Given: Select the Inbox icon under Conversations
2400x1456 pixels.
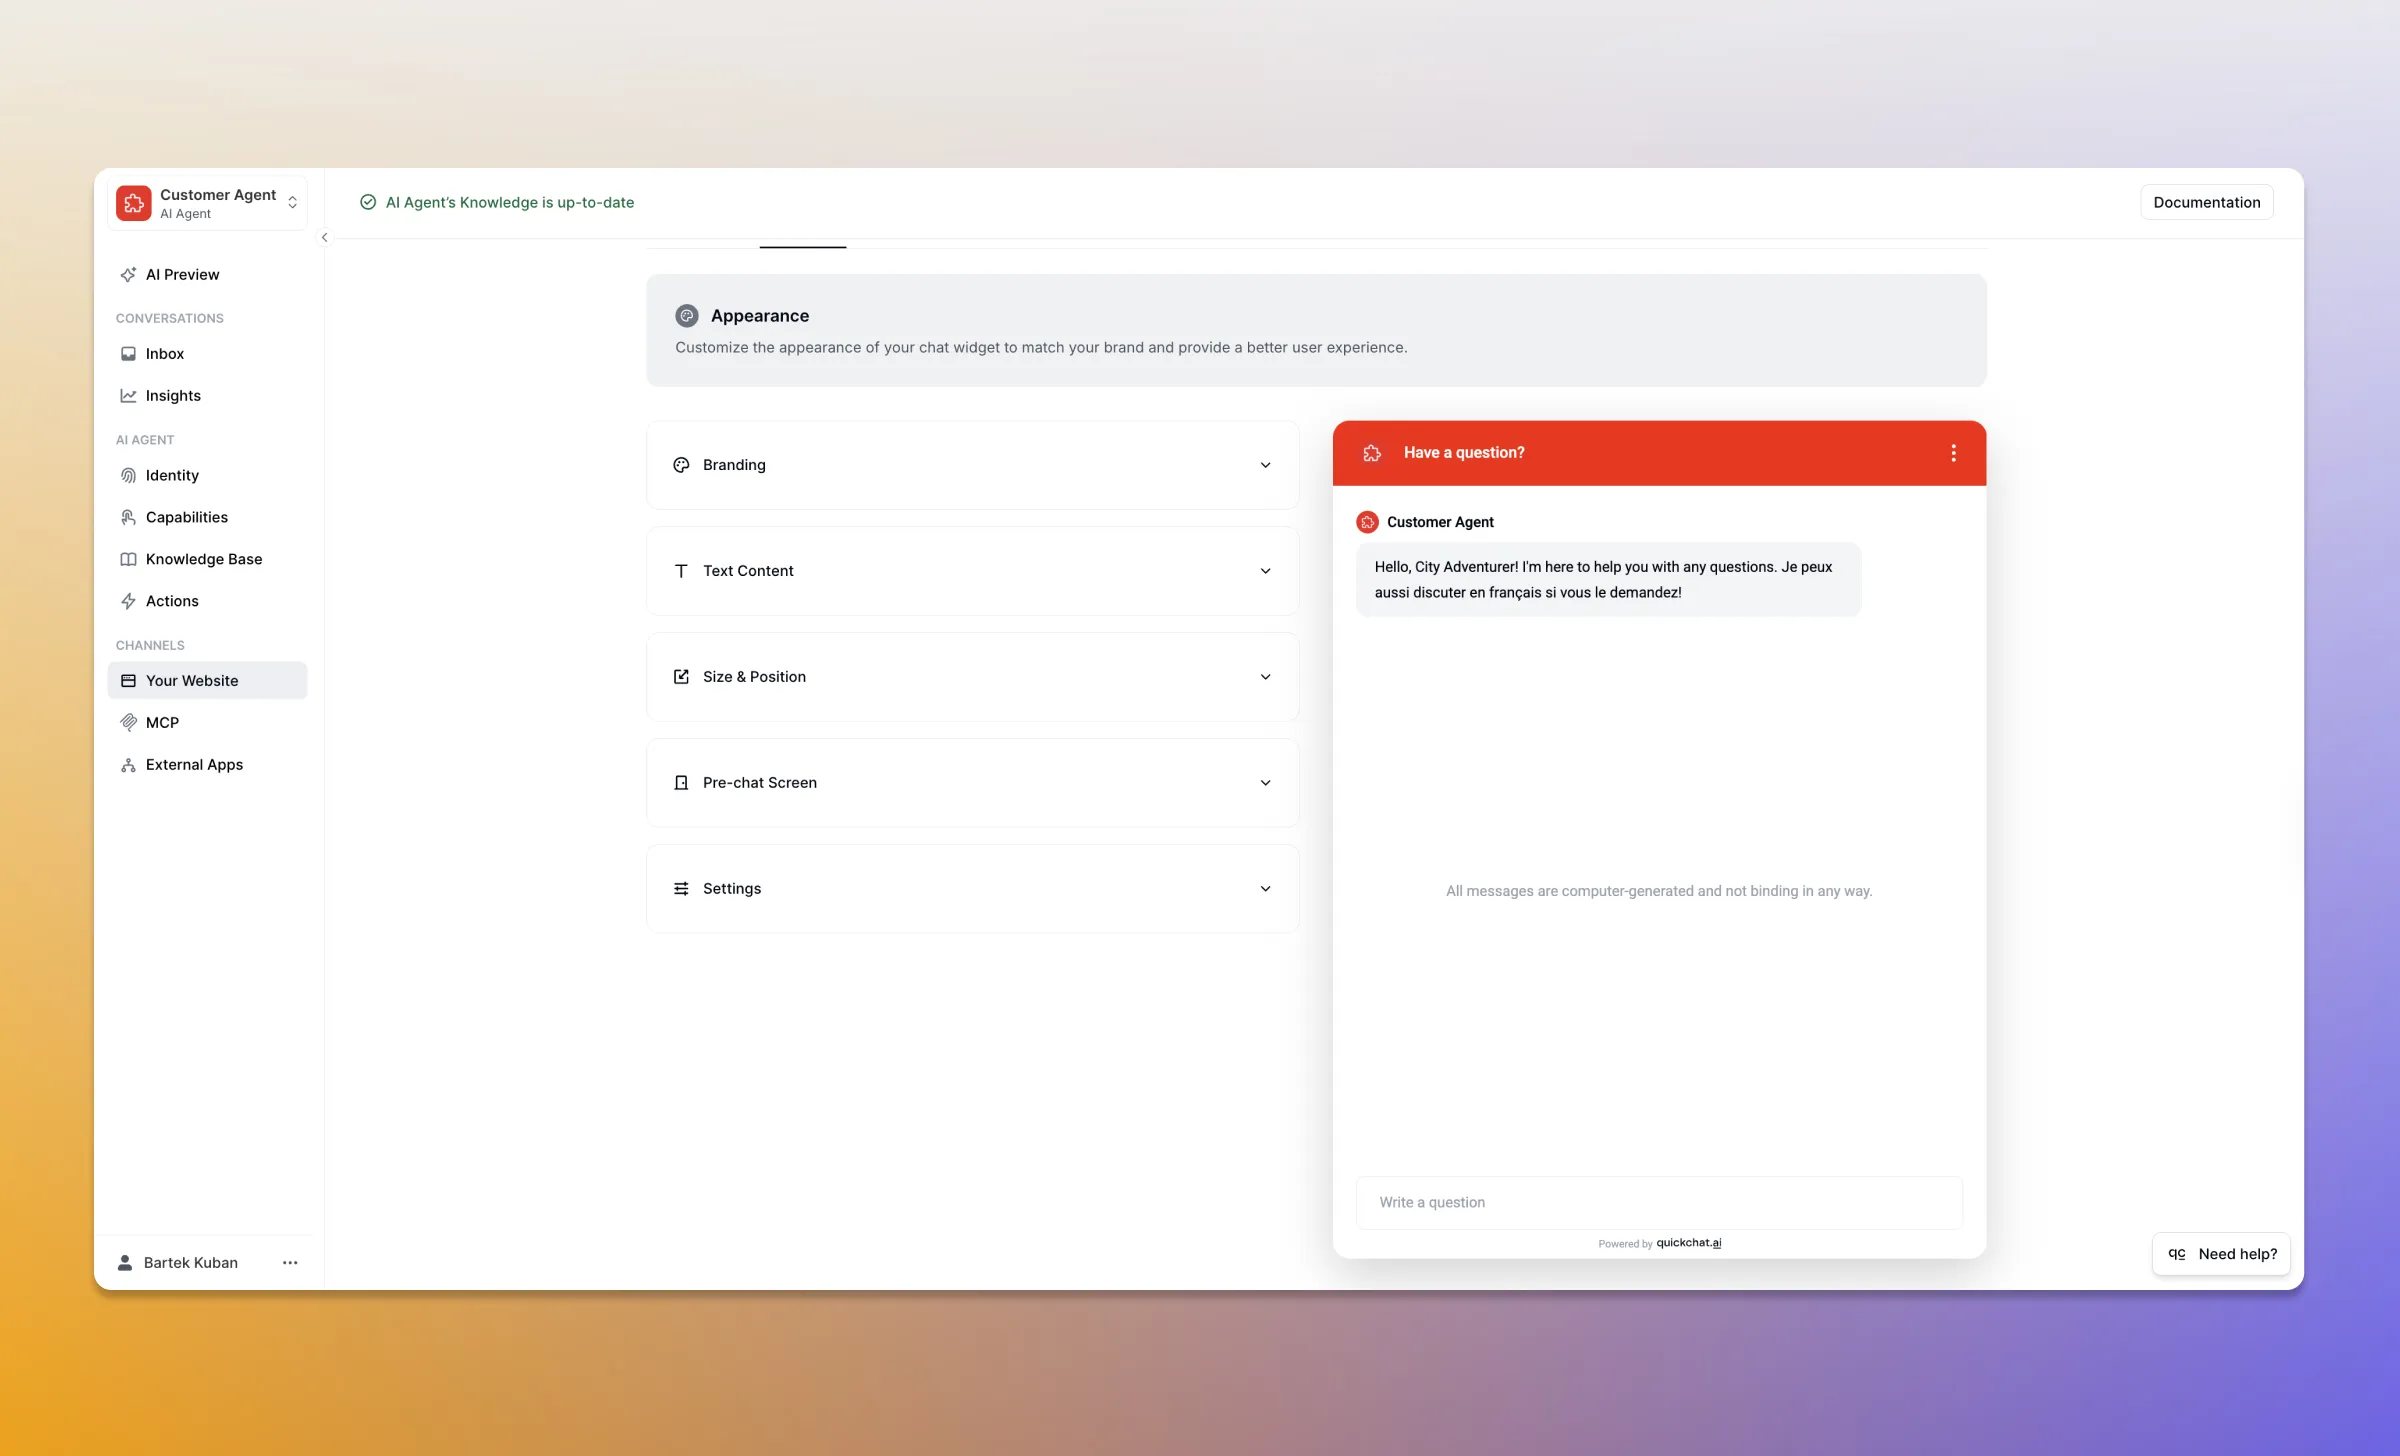Looking at the screenshot, I should pos(129,353).
